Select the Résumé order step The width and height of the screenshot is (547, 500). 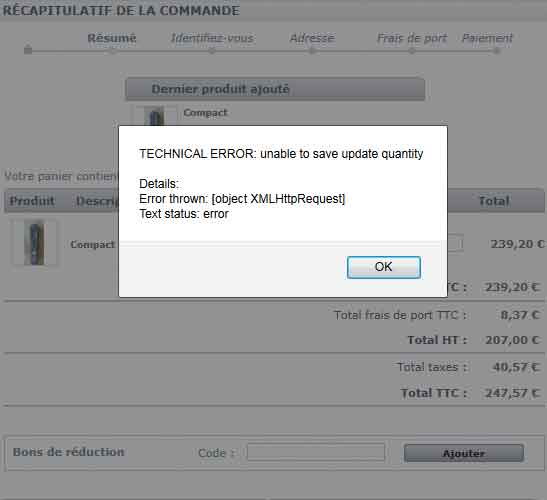[x=112, y=38]
